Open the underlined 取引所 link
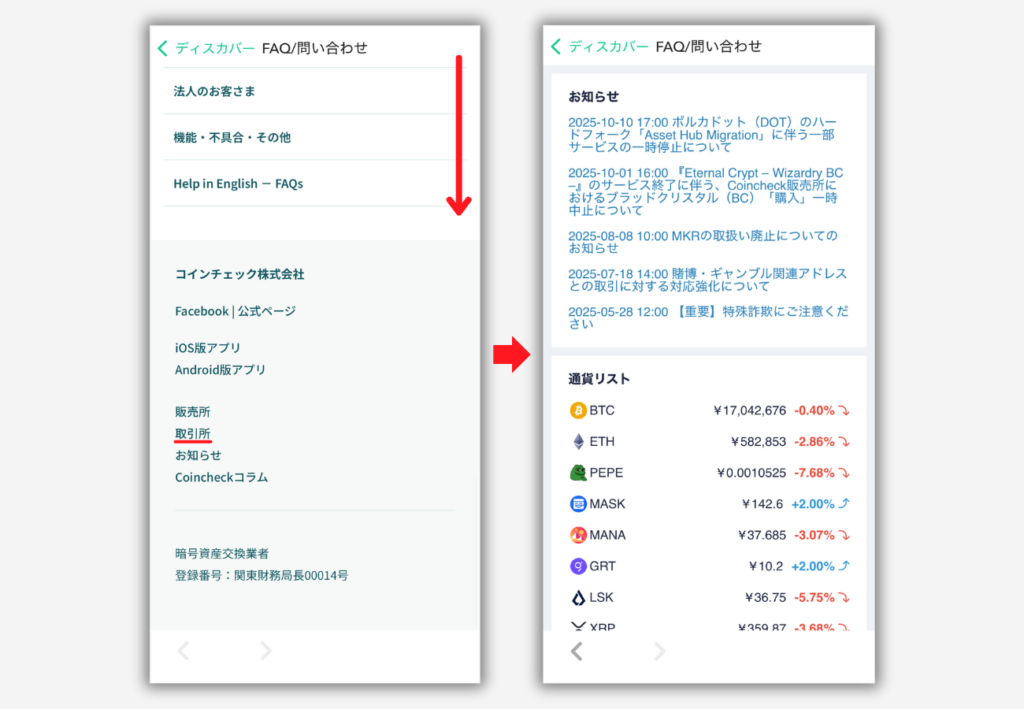The height and width of the screenshot is (709, 1024). point(192,433)
